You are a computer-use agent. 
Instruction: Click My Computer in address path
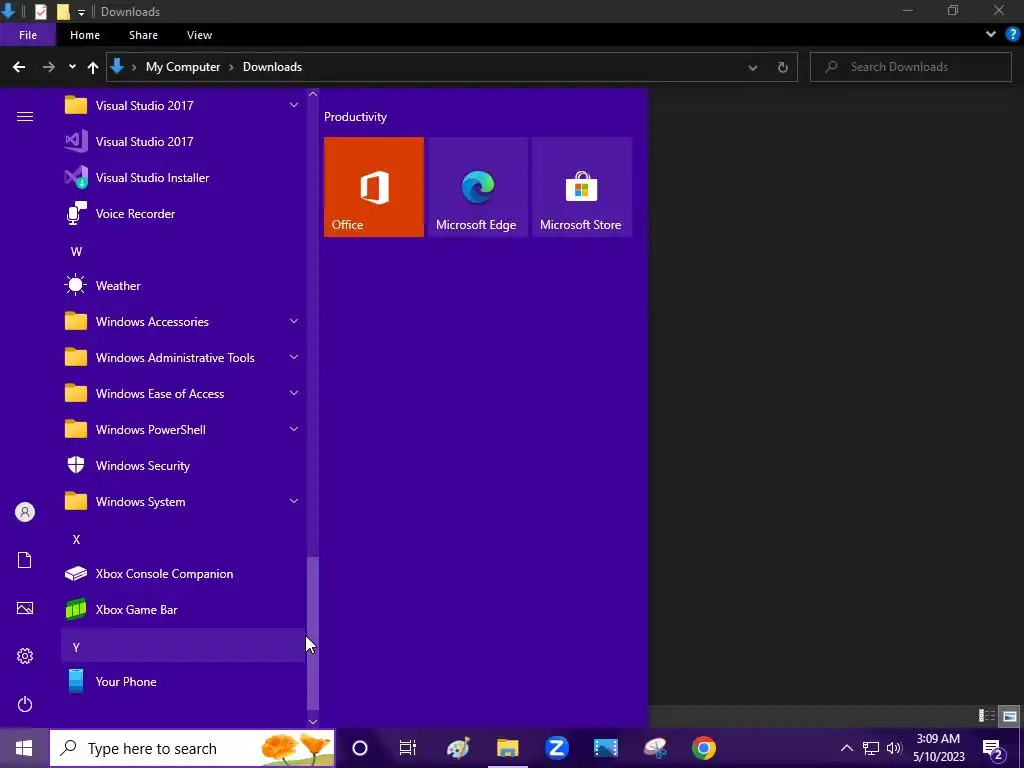[183, 67]
